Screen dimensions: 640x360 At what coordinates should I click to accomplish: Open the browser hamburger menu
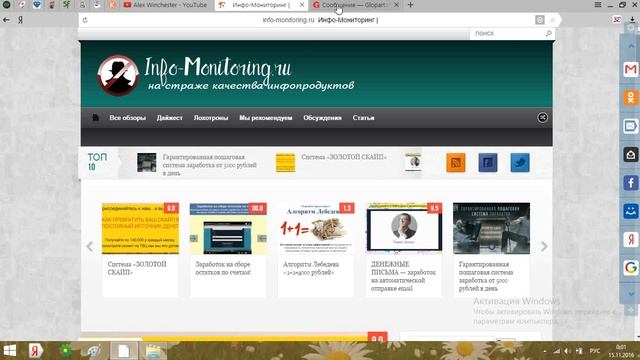click(598, 5)
